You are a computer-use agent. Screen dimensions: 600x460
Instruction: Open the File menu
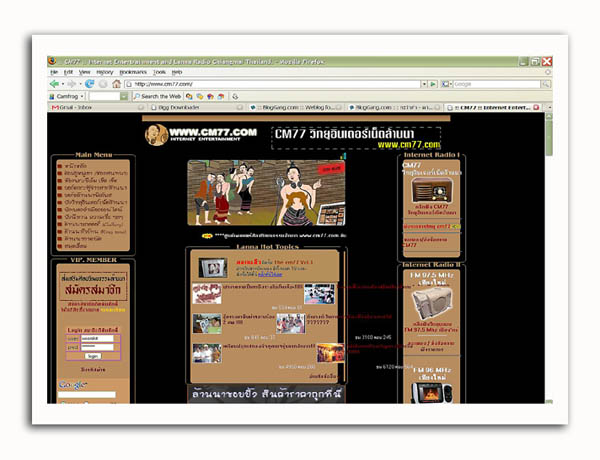click(54, 72)
